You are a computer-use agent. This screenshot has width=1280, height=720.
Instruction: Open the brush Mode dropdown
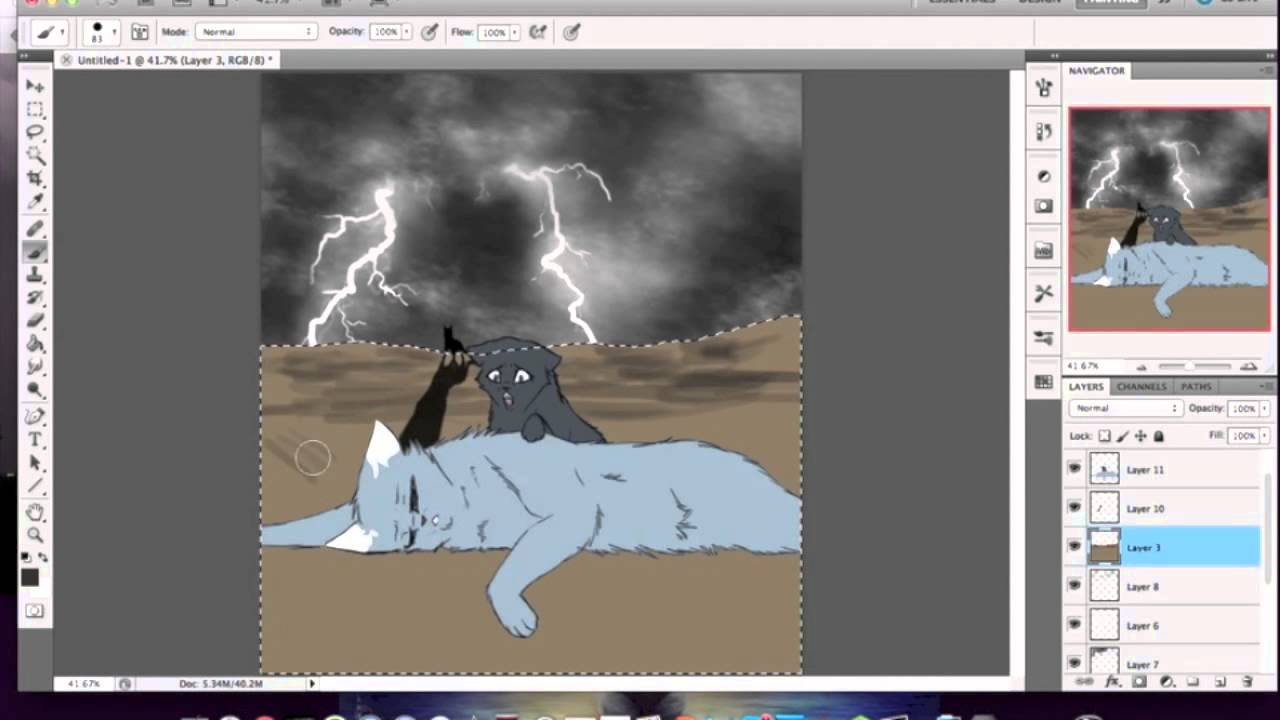[x=255, y=32]
